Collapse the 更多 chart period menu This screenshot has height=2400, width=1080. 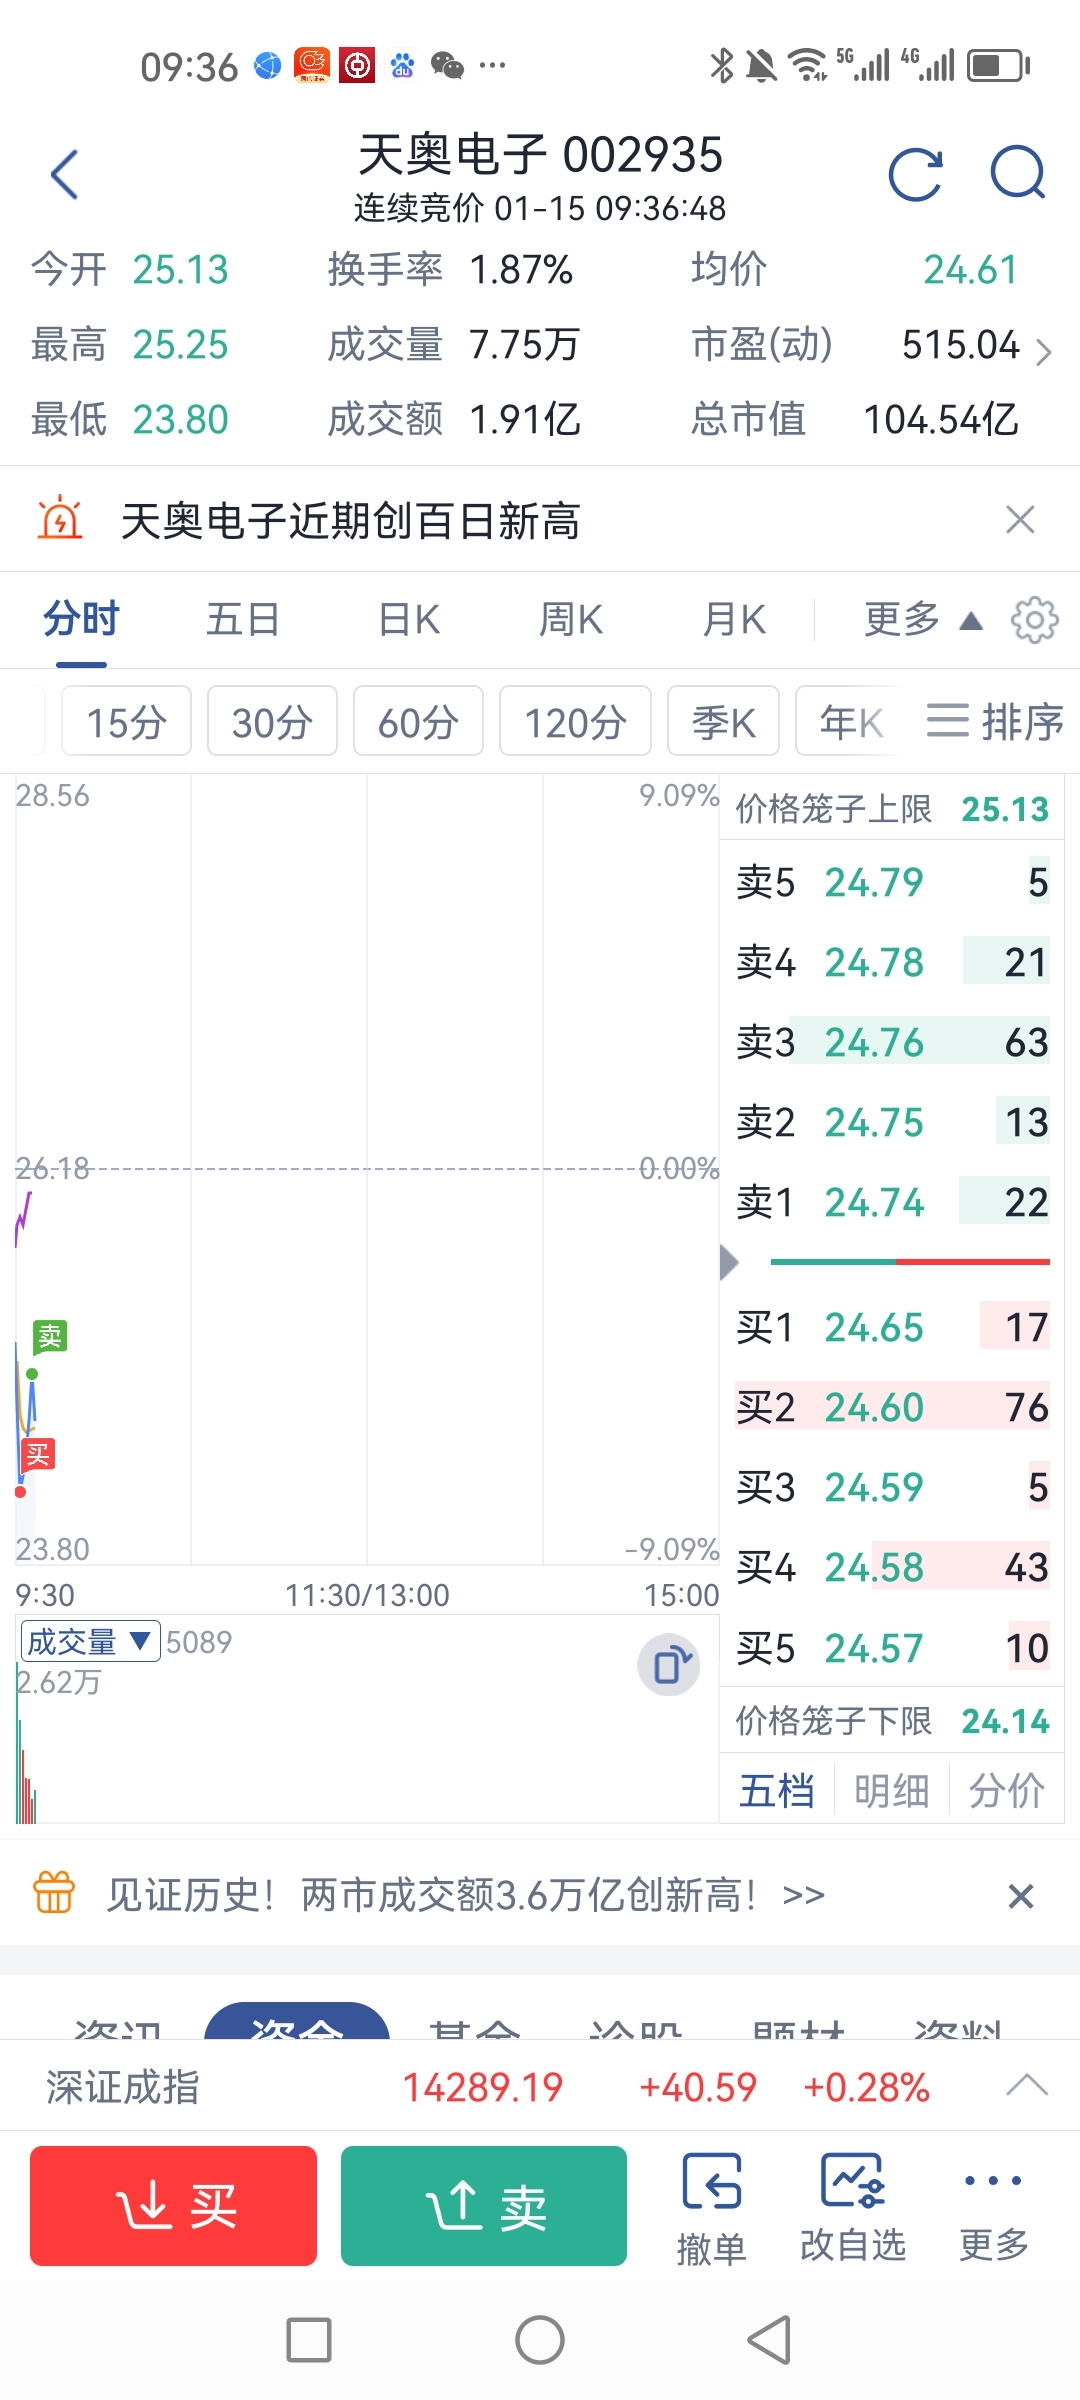[x=922, y=620]
